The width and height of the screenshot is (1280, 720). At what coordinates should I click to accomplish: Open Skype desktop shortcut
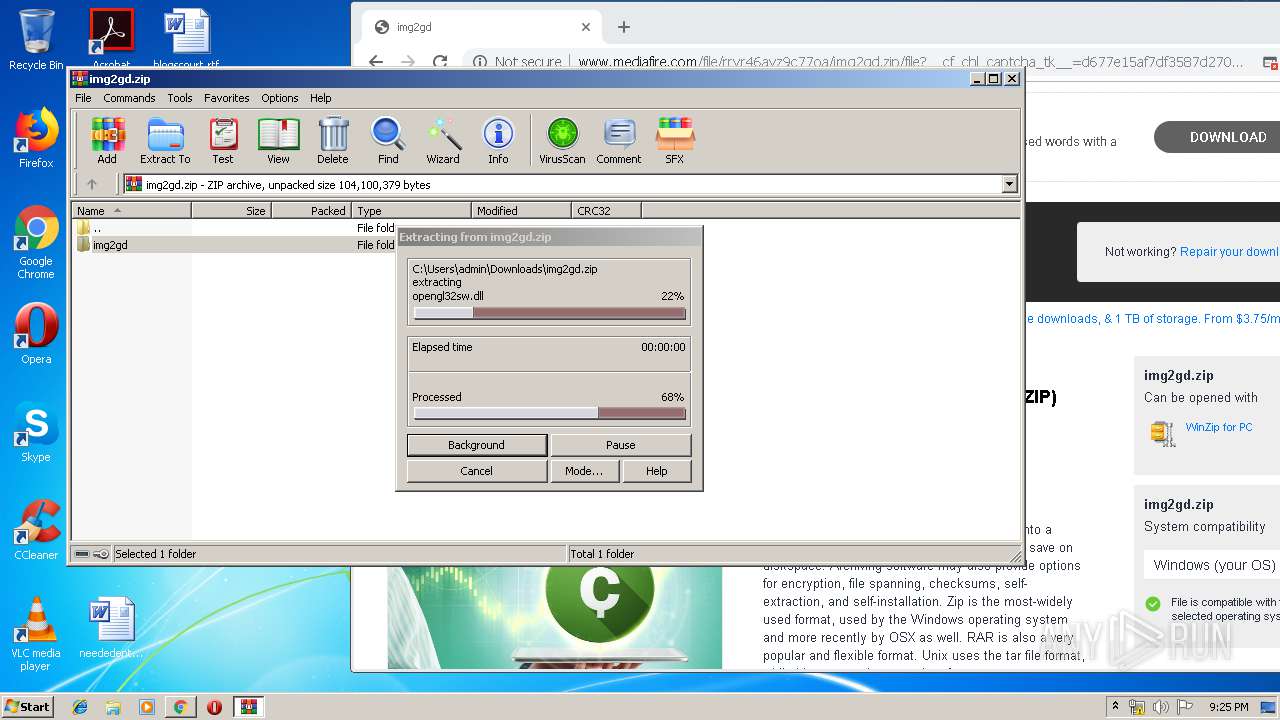[36, 432]
